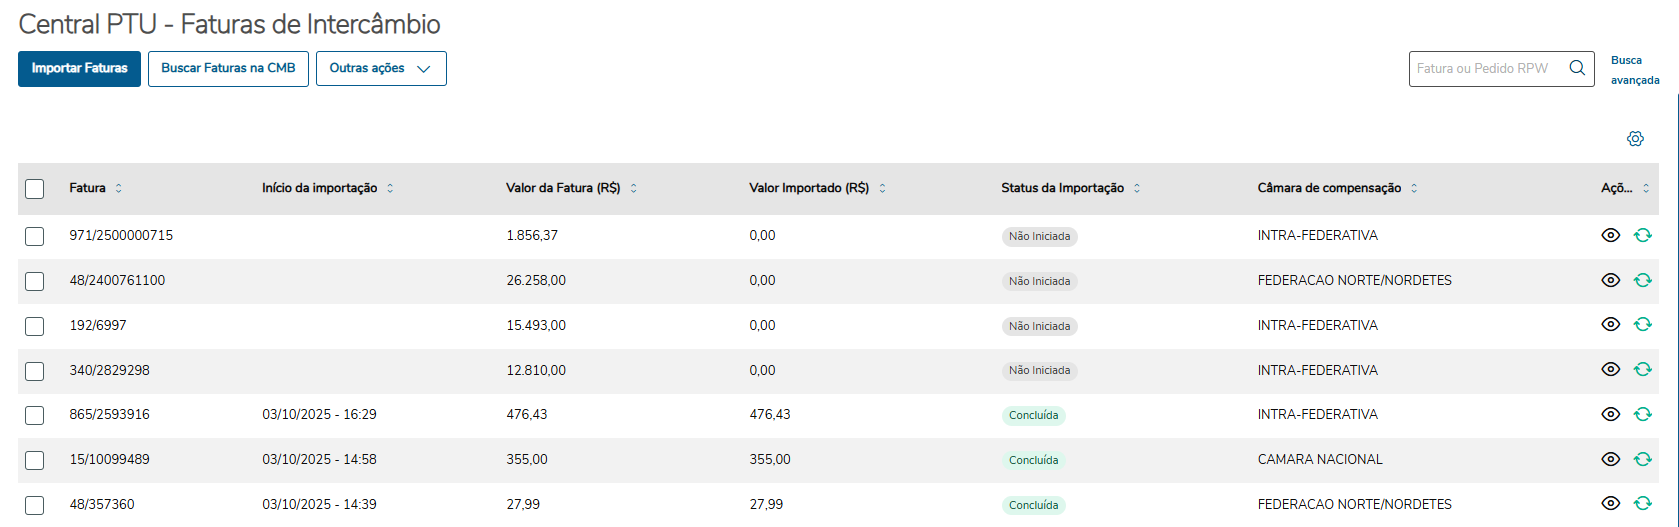View details of invoice 971/2500000715
The width and height of the screenshot is (1679, 527).
(1610, 236)
